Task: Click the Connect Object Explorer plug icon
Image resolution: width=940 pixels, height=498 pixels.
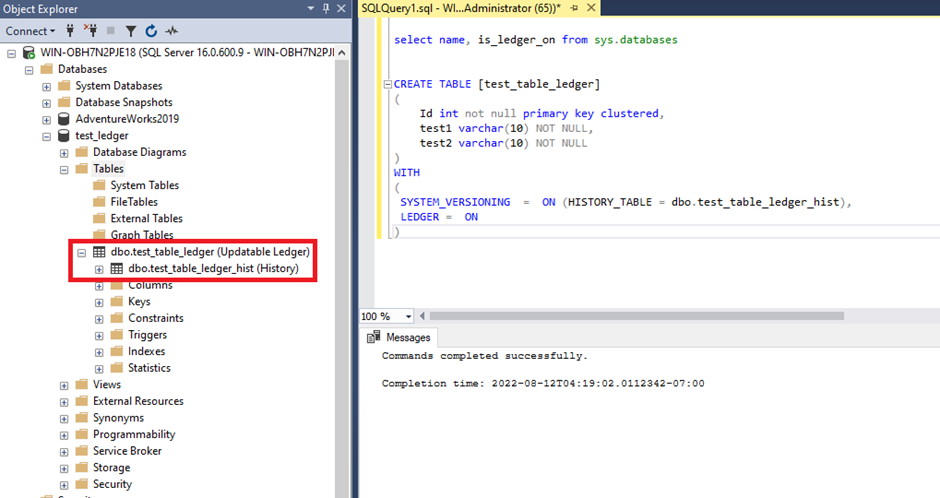Action: [70, 31]
